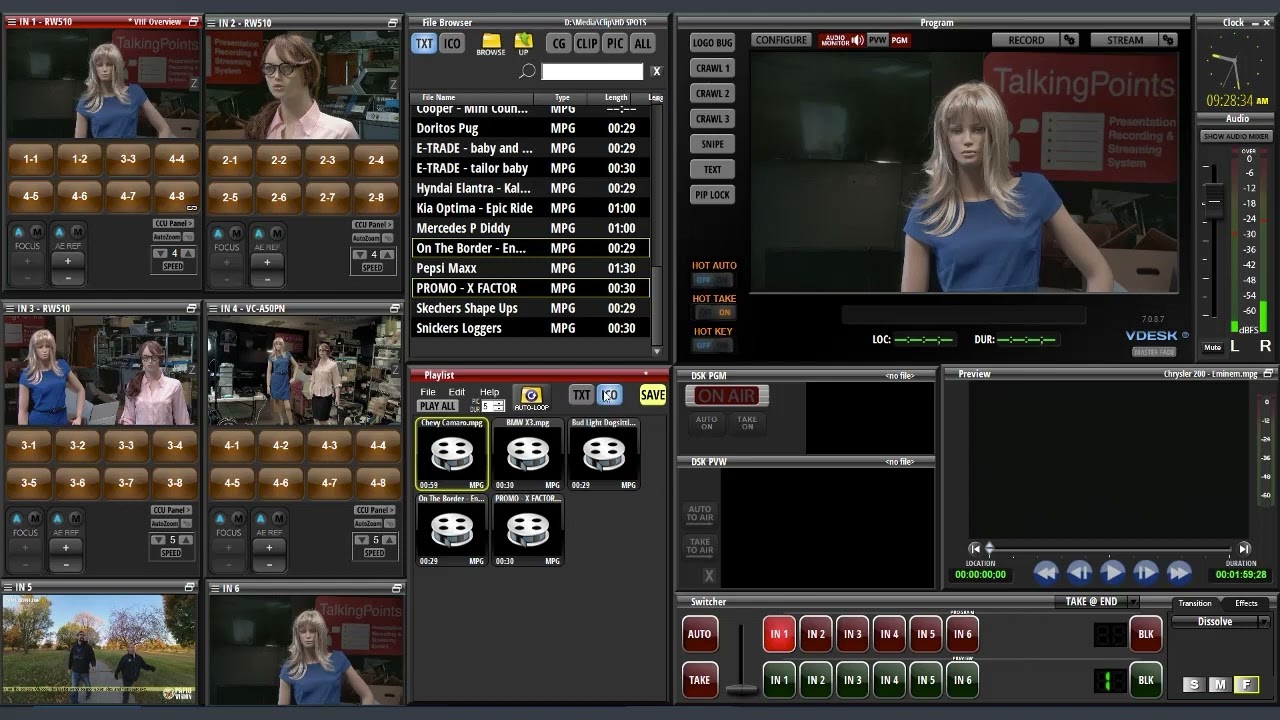Step back one frame in Preview transport
Image resolution: width=1280 pixels, height=720 pixels.
point(1079,572)
